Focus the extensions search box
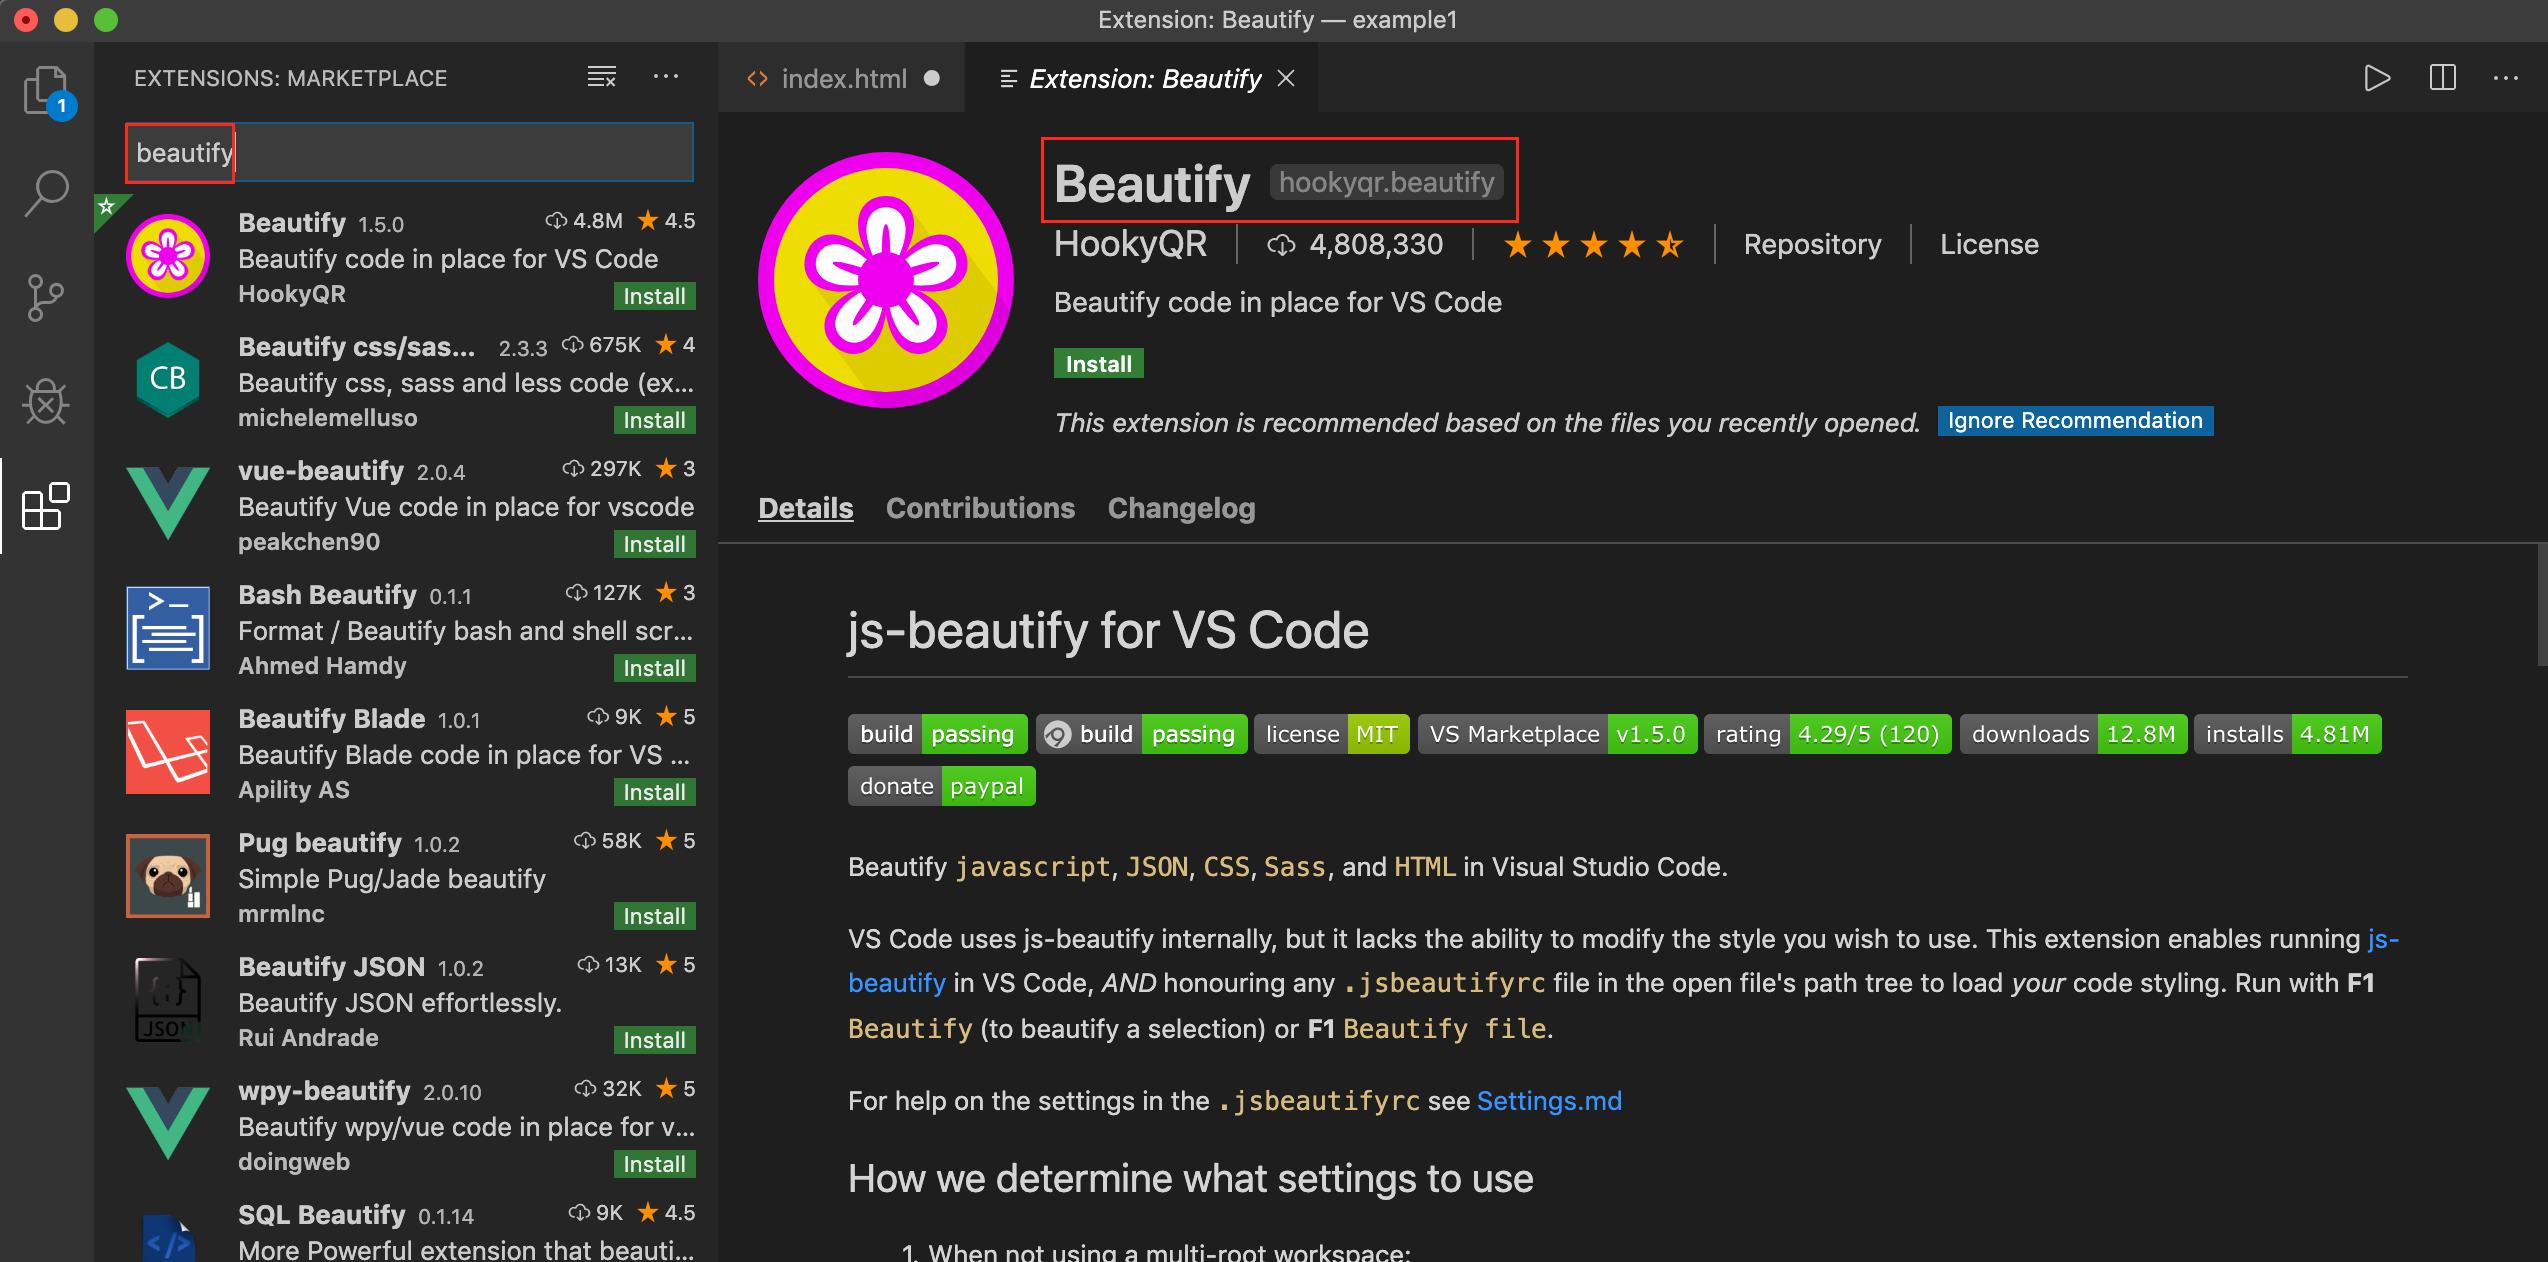Image resolution: width=2548 pixels, height=1262 pixels. [410, 153]
